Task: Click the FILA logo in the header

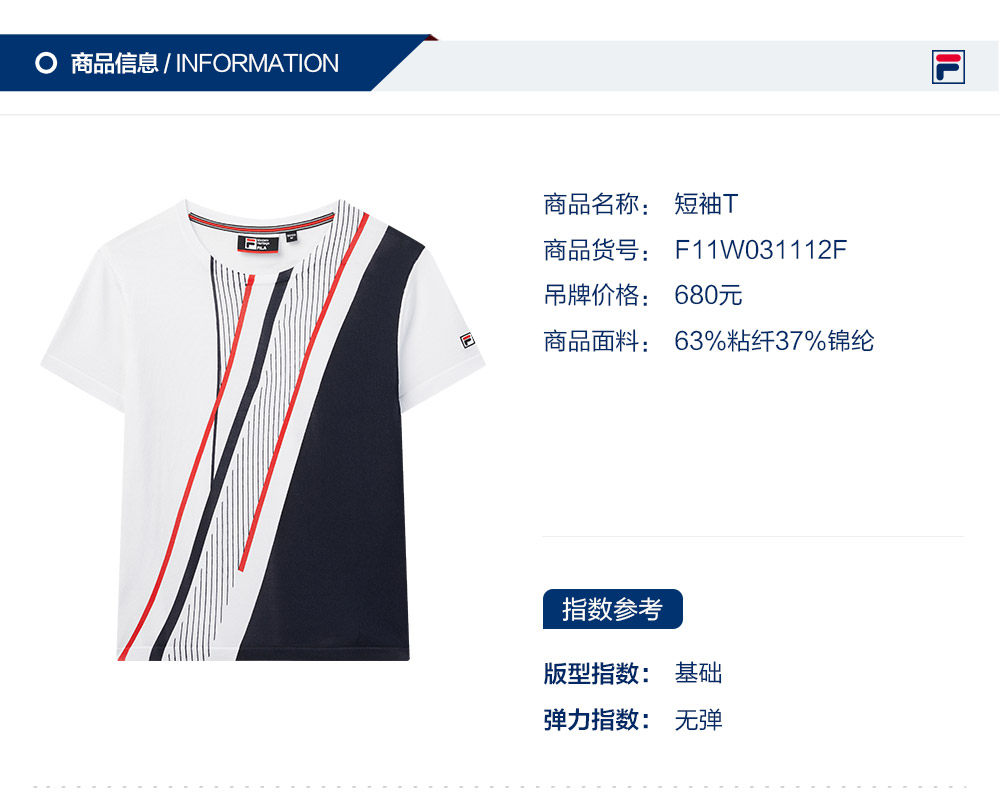Action: click(x=948, y=67)
